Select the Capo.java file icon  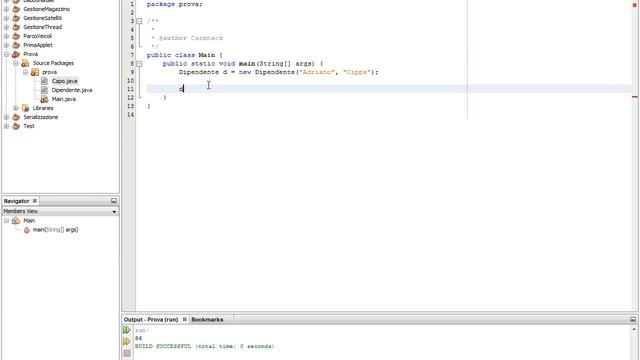coord(44,81)
